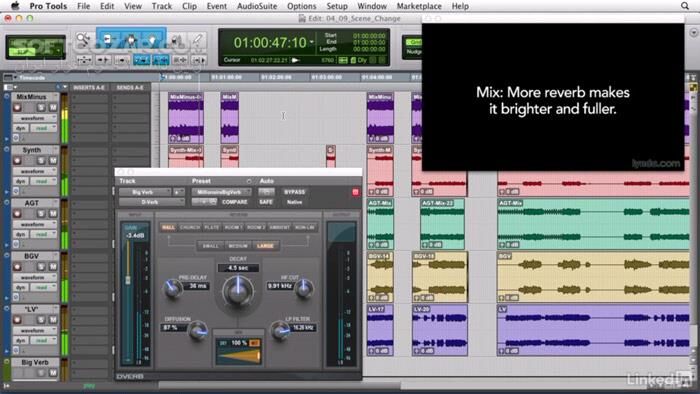The image size is (700, 394).
Task: Record-enable the MixMinus track
Action: (x=17, y=108)
